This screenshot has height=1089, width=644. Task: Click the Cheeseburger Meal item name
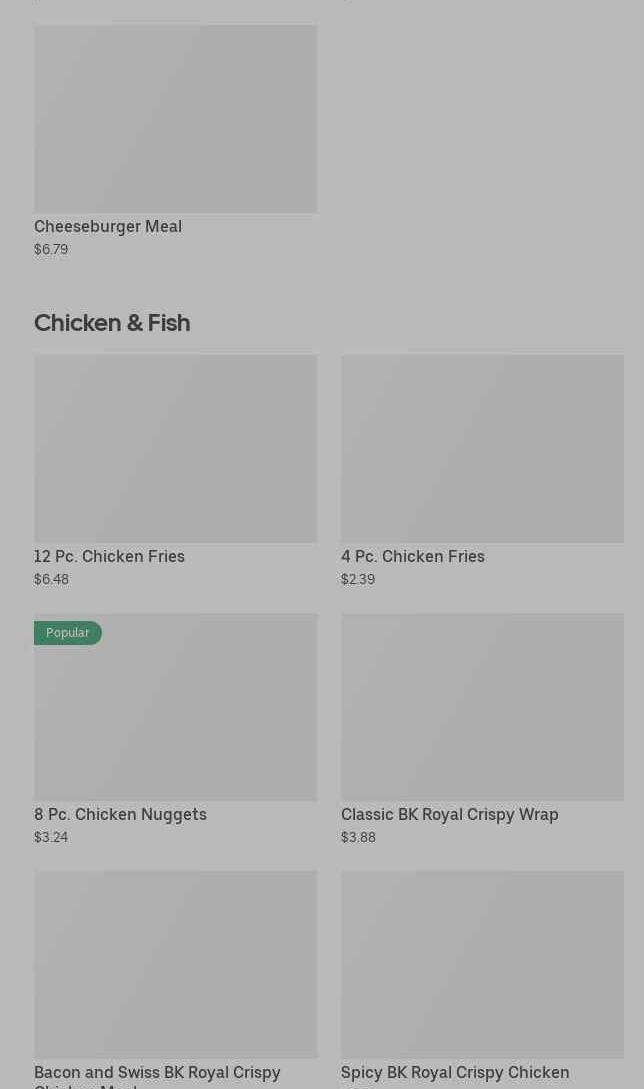[108, 226]
